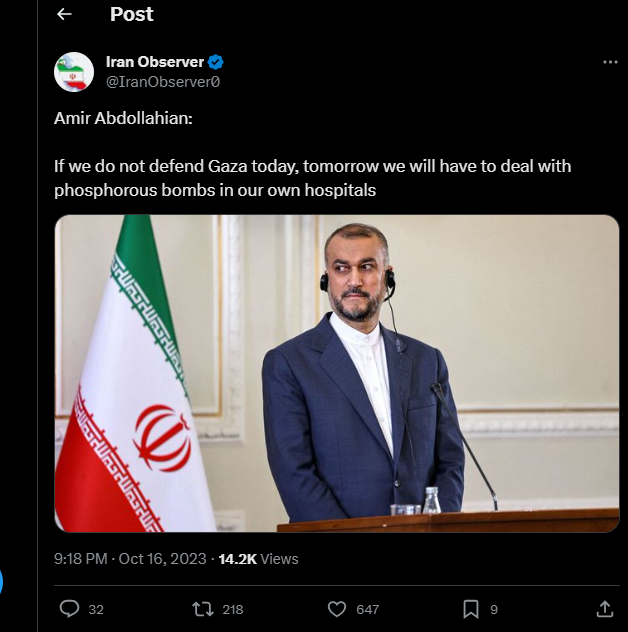This screenshot has height=632, width=628.
Task: Open the attached photo with Iranian flag
Action: click(x=337, y=373)
